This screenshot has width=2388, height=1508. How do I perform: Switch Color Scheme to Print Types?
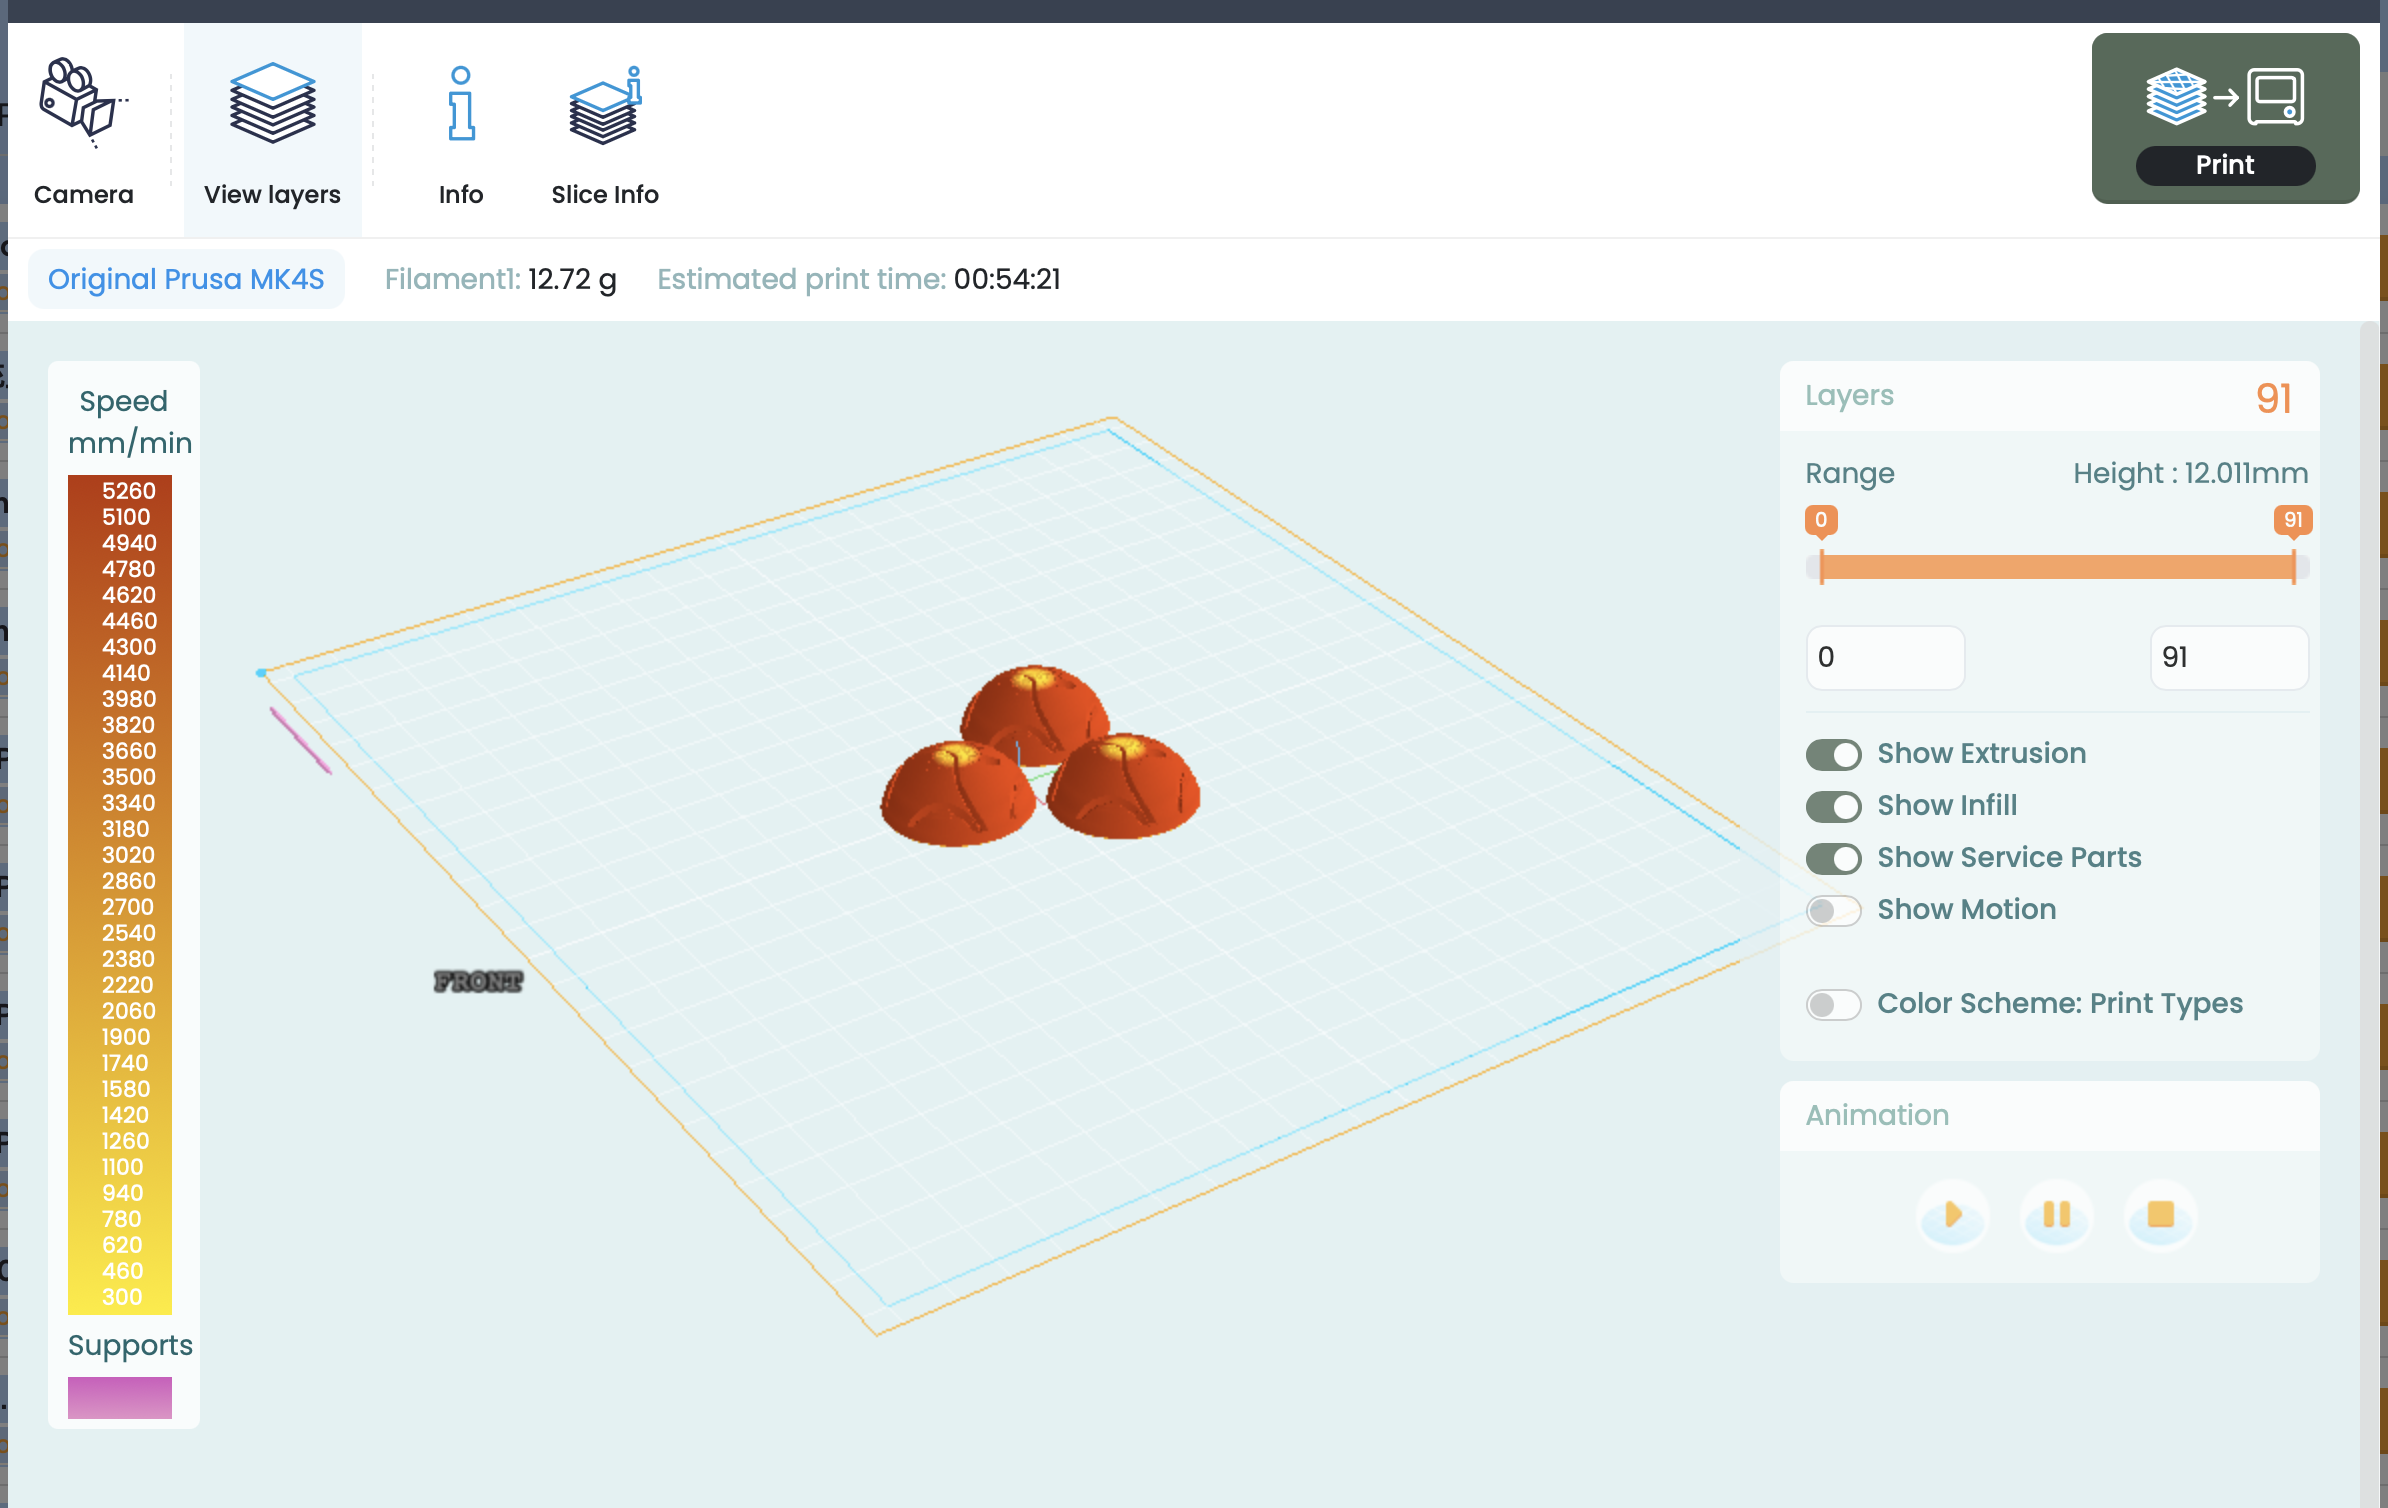click(1833, 1004)
